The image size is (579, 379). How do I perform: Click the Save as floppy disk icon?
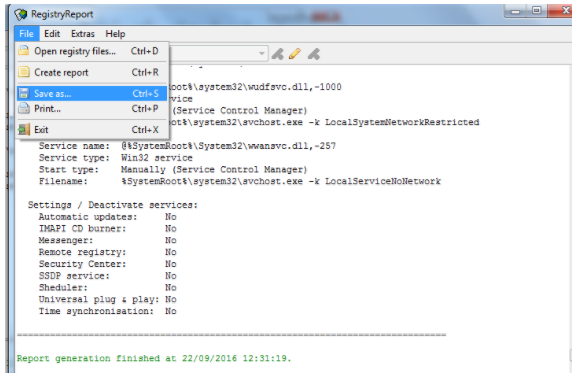pyautogui.click(x=24, y=93)
